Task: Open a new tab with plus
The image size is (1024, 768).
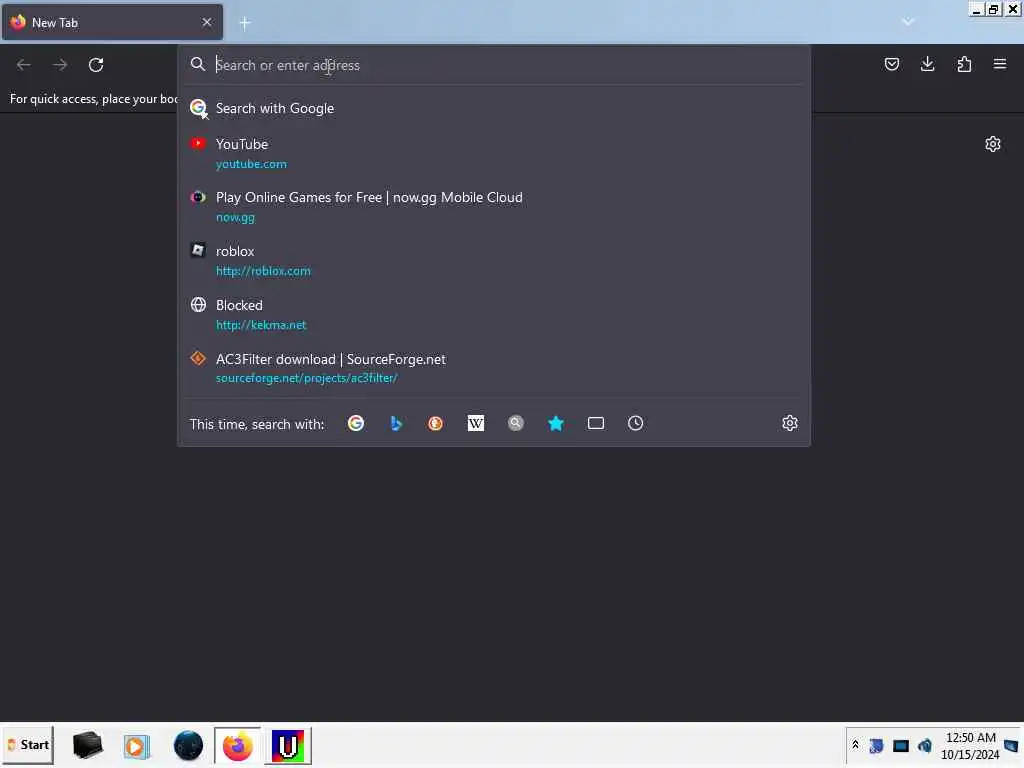Action: tap(245, 23)
